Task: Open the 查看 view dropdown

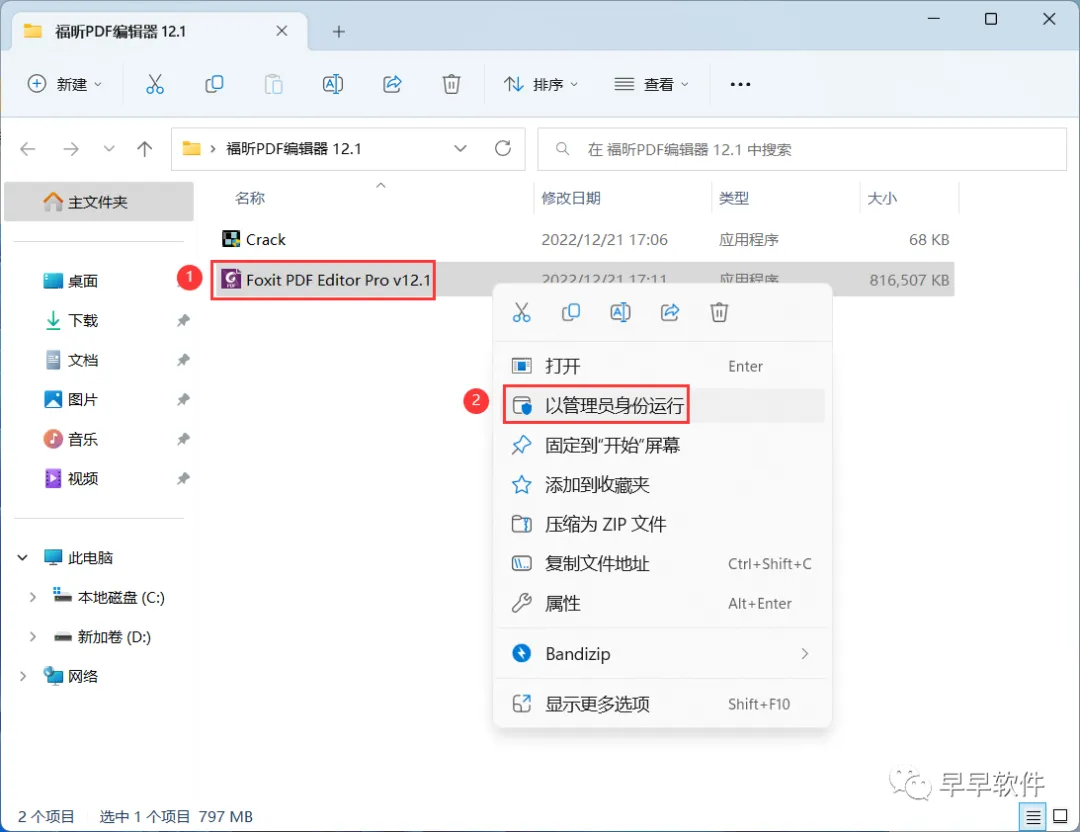Action: coord(652,84)
